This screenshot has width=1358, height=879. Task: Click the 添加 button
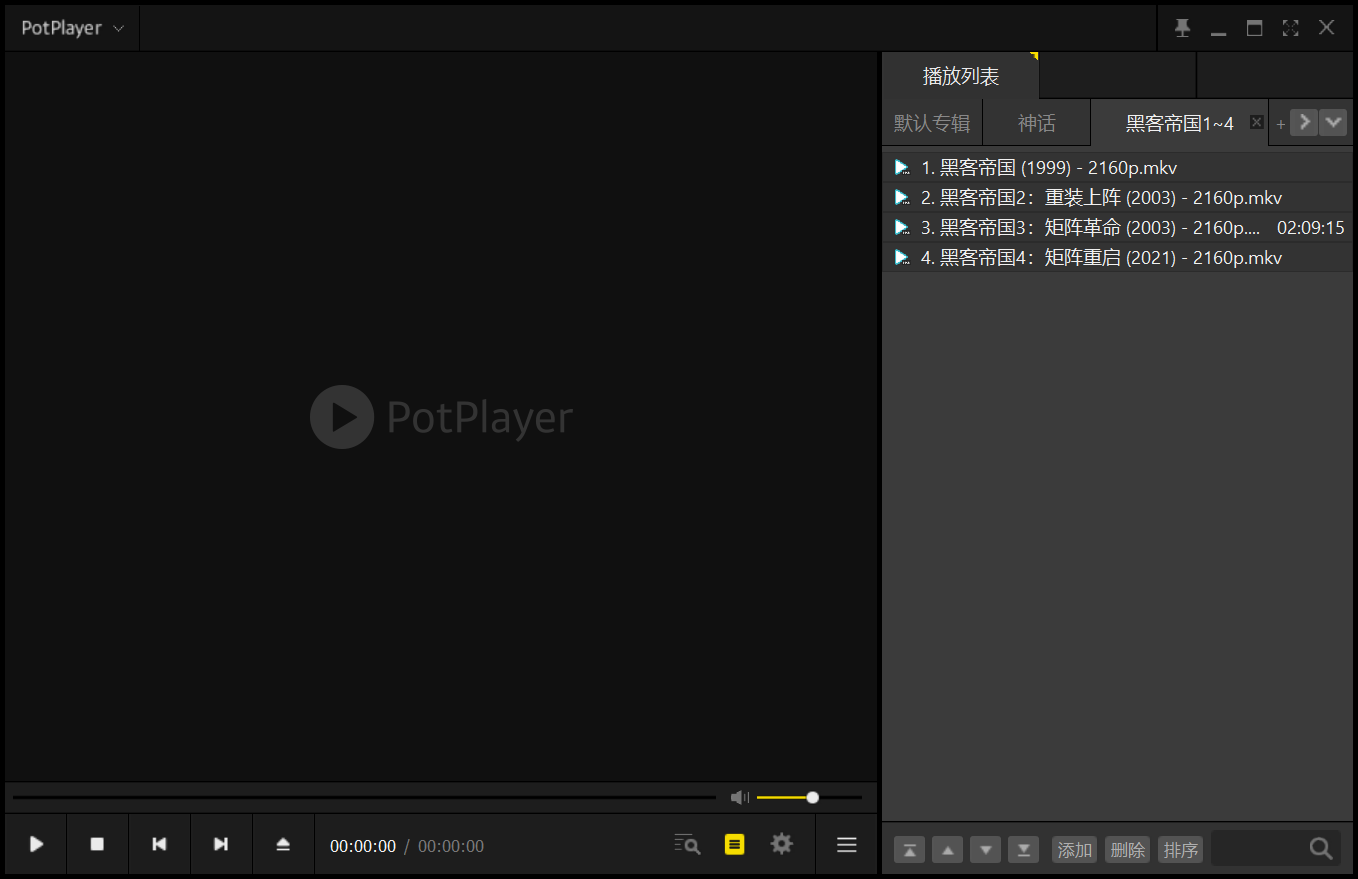1074,850
